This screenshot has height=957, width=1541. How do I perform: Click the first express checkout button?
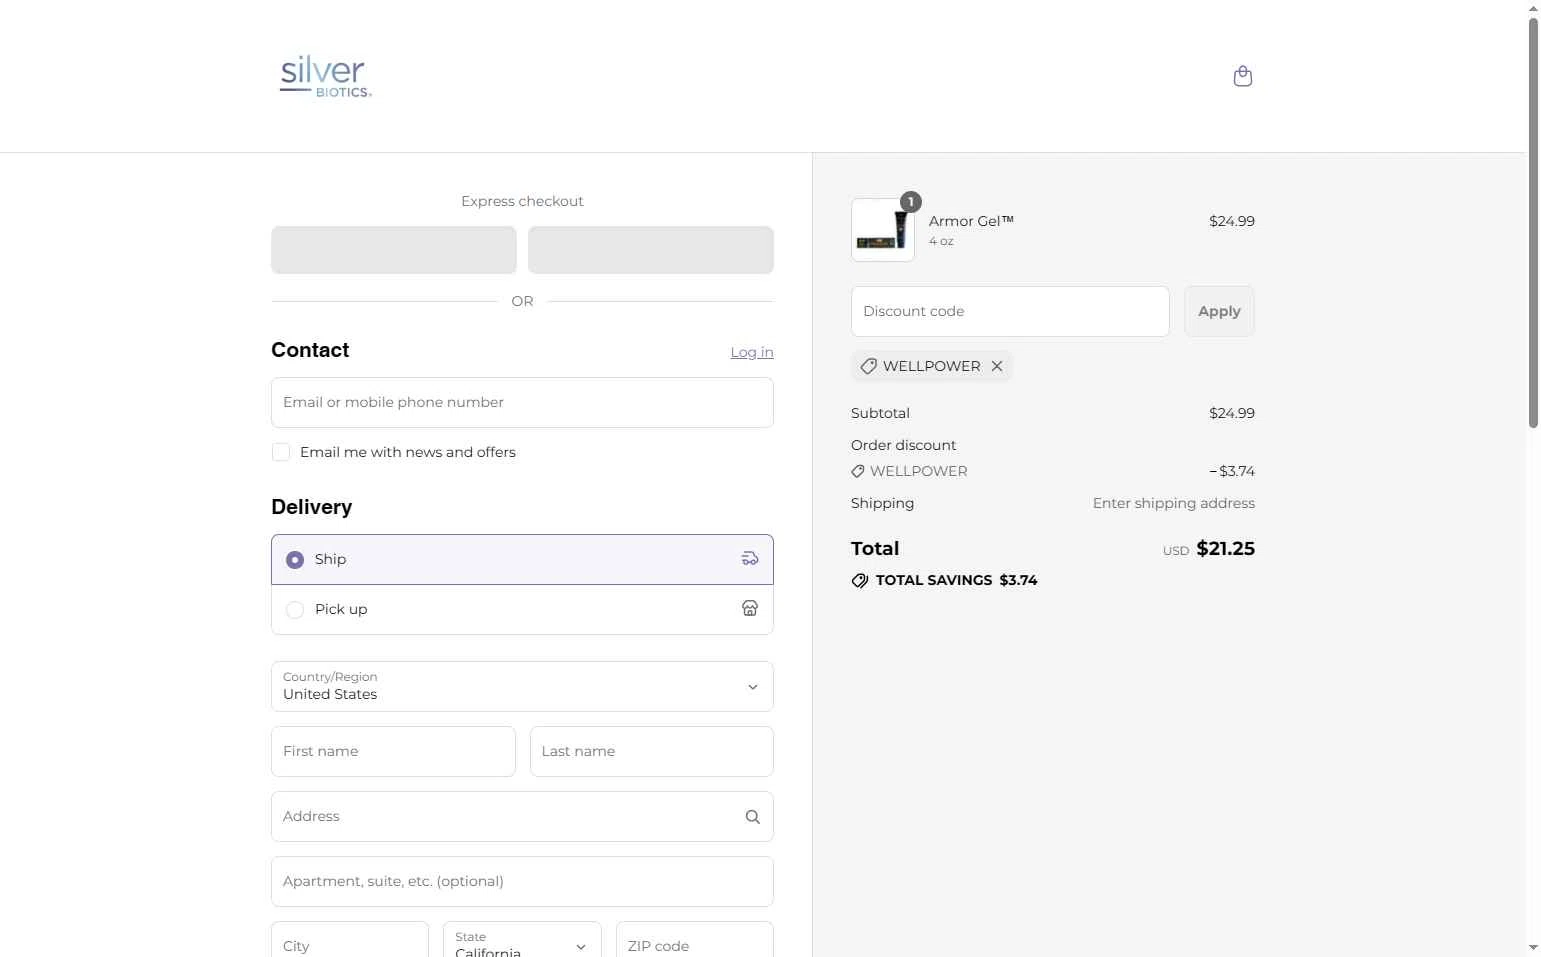tap(394, 250)
